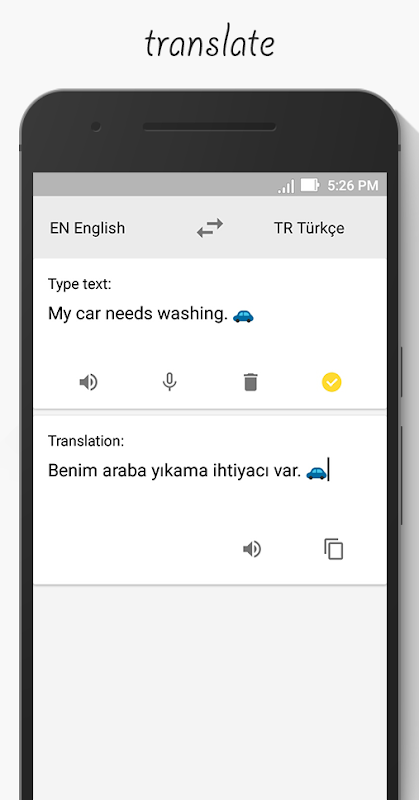The height and width of the screenshot is (800, 419).
Task: Tap the yellow checkmark confirm button
Action: [332, 382]
